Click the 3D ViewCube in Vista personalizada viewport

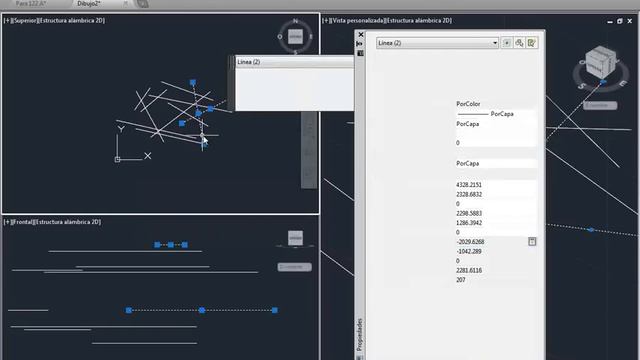pos(600,62)
